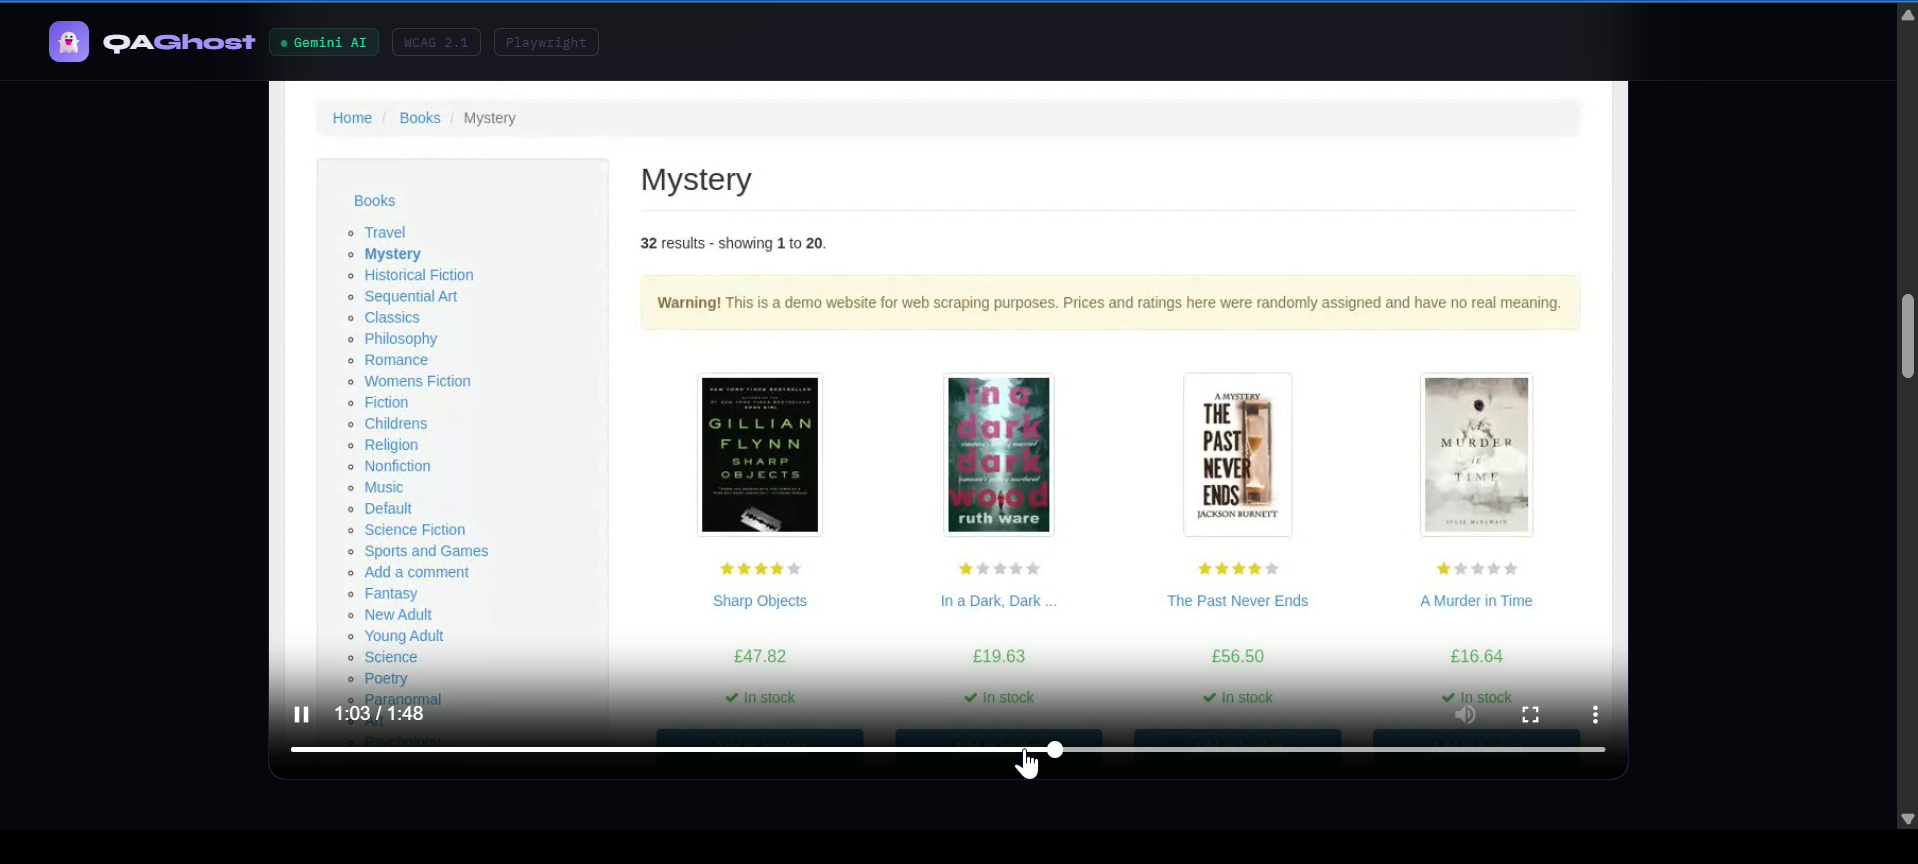The width and height of the screenshot is (1918, 864).
Task: Open The Past Never Ends cover
Action: (x=1238, y=455)
